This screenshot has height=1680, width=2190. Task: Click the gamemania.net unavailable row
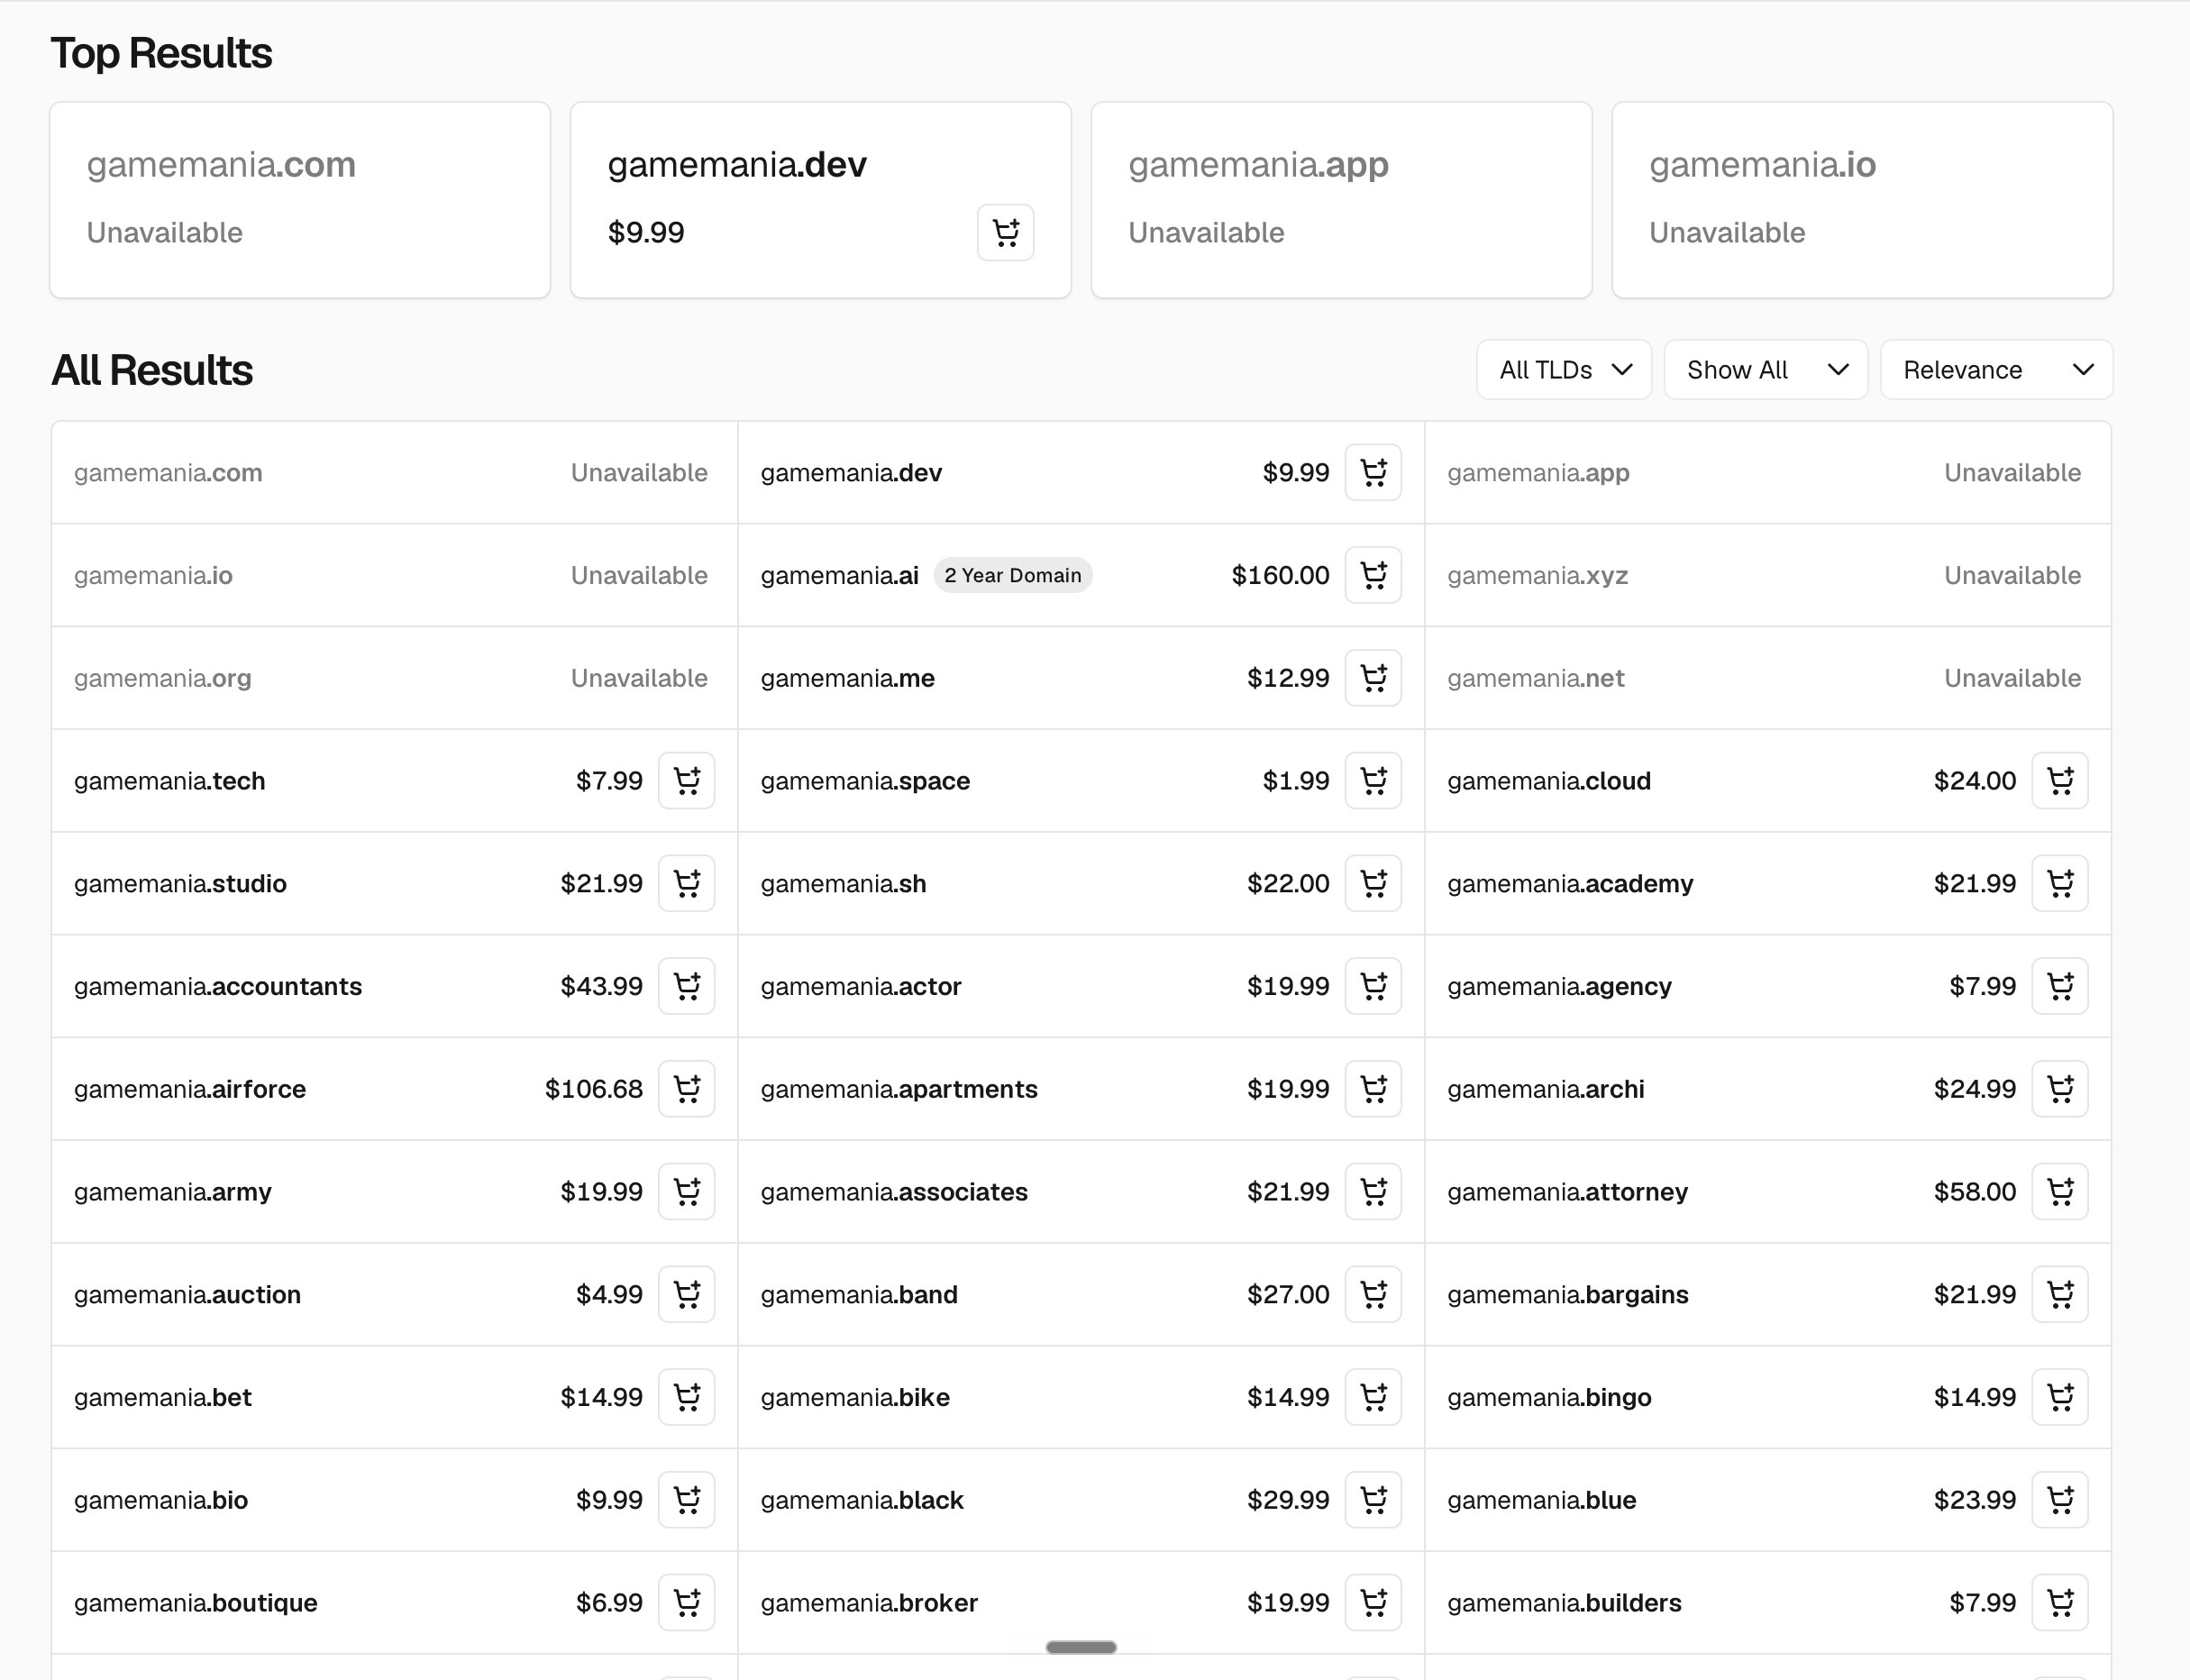pyautogui.click(x=1768, y=678)
